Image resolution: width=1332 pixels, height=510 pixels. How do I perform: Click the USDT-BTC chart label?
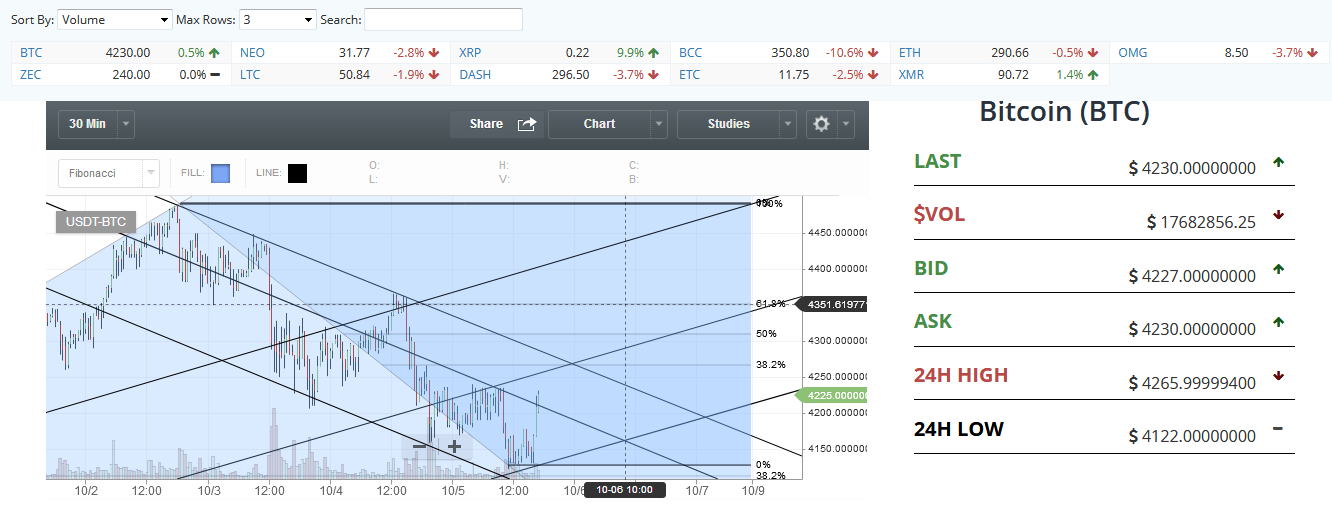click(94, 222)
